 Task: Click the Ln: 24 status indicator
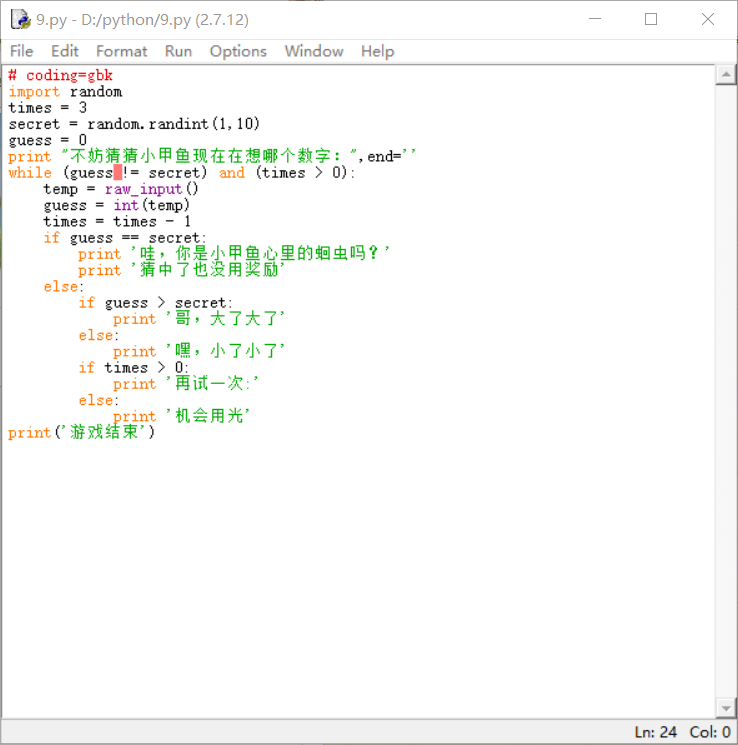tap(656, 732)
